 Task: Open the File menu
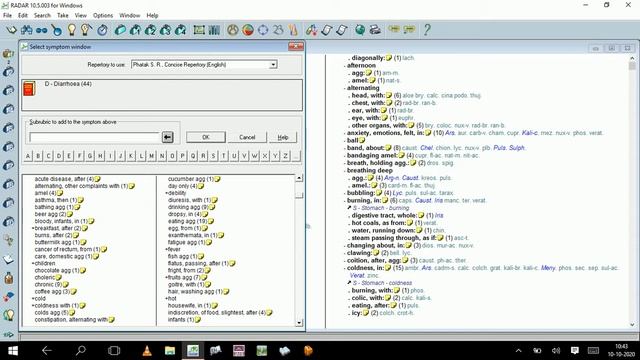coord(7,15)
